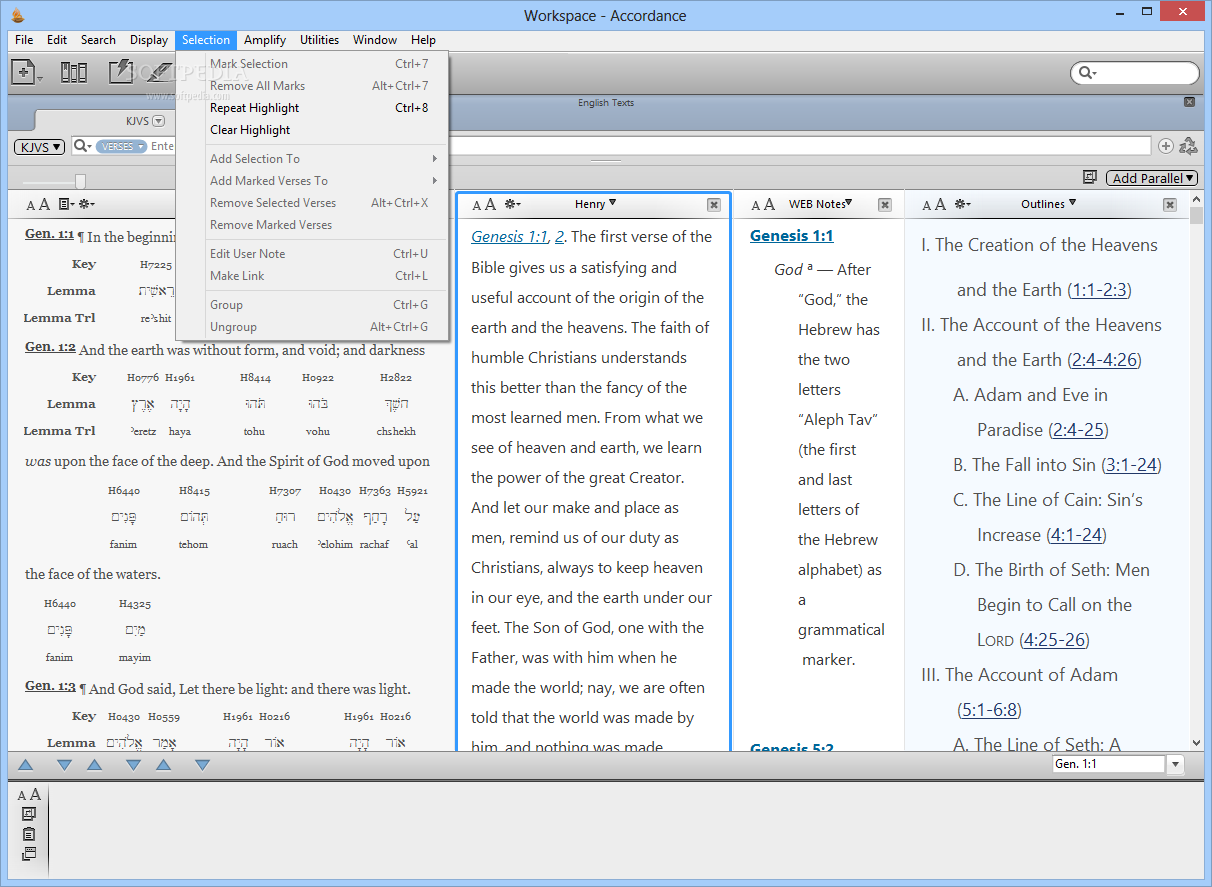Open Genesis 1:1 link in Henry pane
Screen dimensions: 1212x887
click(x=510, y=237)
